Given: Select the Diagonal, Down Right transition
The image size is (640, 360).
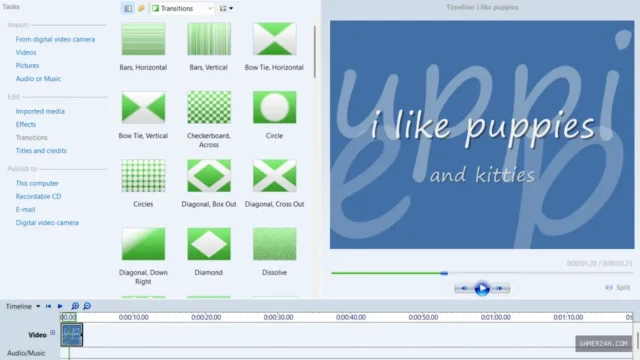Looking at the screenshot, I should point(143,244).
